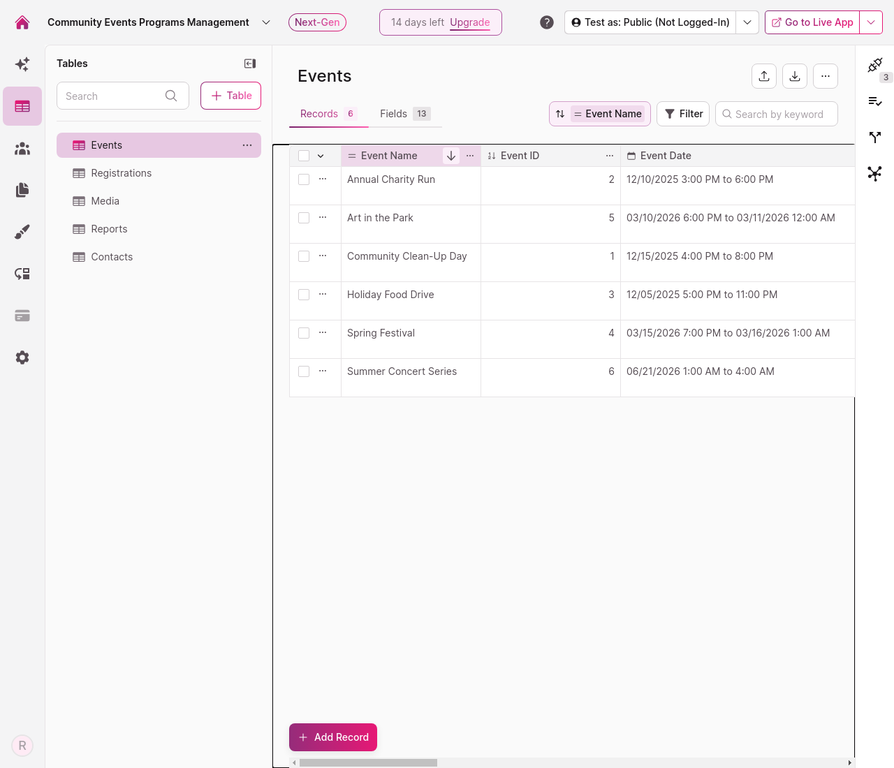This screenshot has height=768, width=894.
Task: Click the scrollbar right arrow
Action: [x=850, y=762]
